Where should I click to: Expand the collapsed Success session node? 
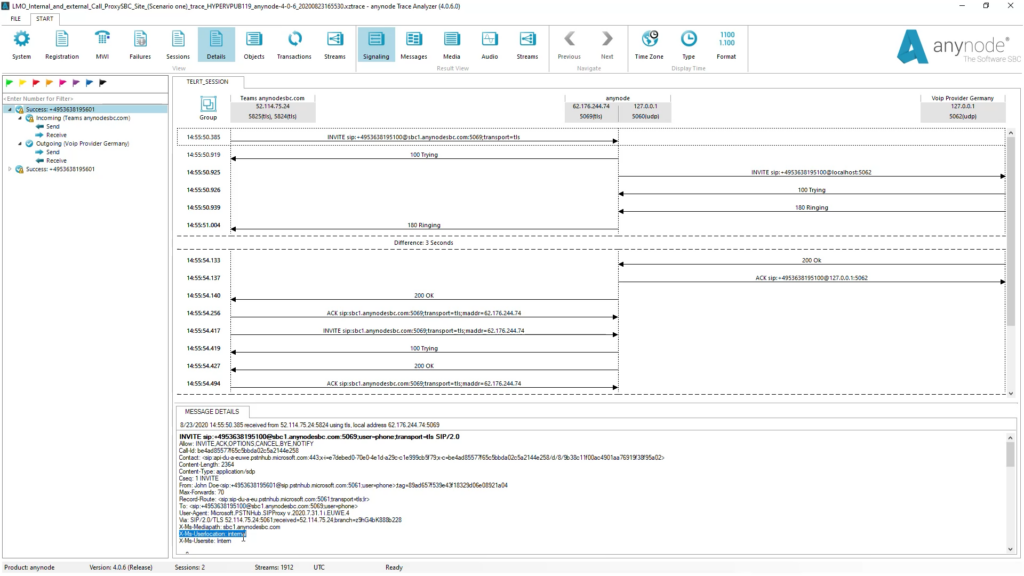(x=10, y=169)
